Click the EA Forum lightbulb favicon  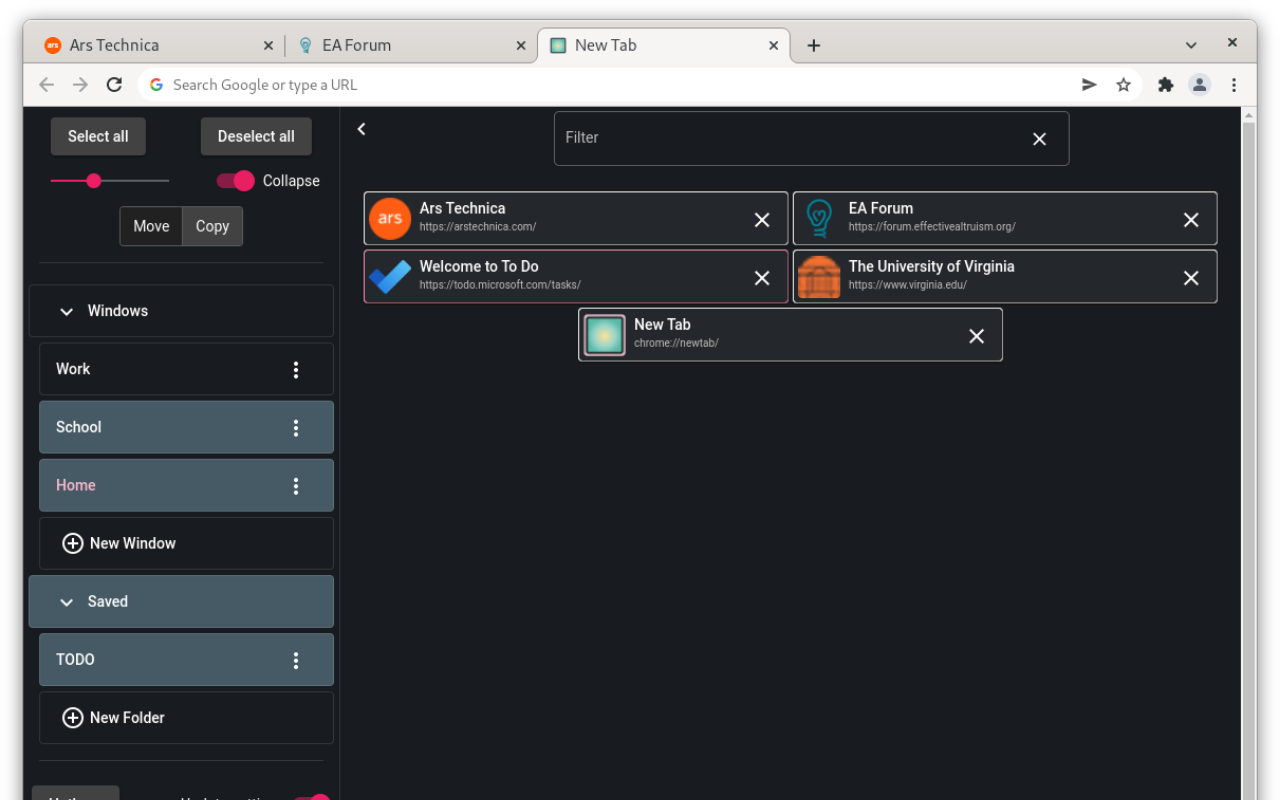pos(819,218)
